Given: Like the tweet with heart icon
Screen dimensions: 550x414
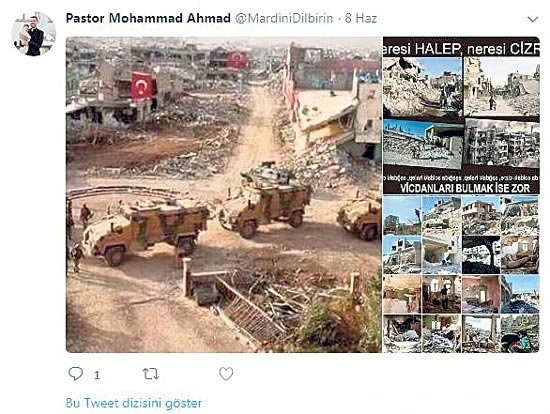Looking at the screenshot, I should pos(226,374).
